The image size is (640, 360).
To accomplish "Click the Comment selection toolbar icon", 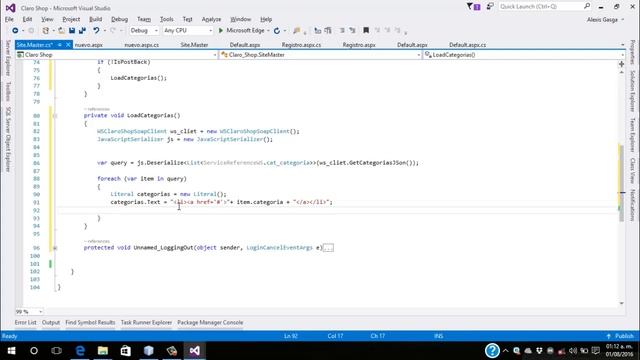I will [342, 31].
